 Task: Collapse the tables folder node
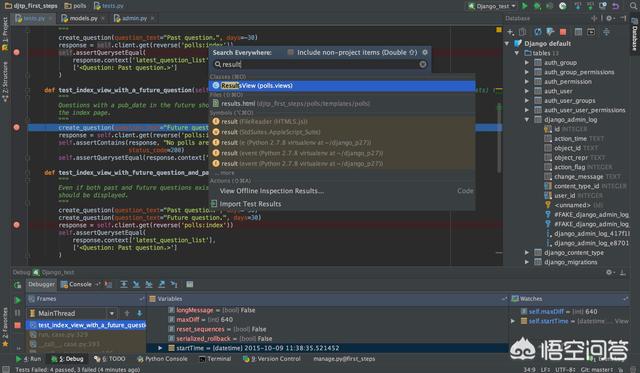click(x=517, y=53)
